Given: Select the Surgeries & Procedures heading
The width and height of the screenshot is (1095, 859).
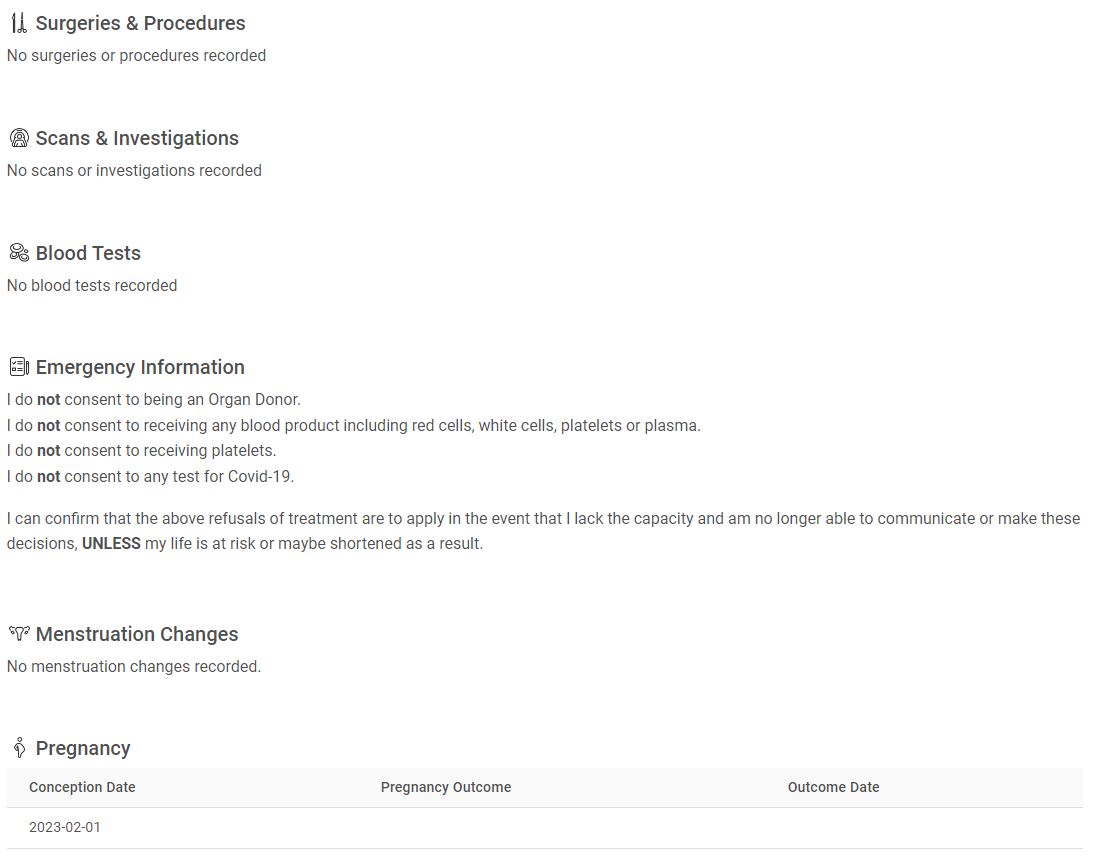Looking at the screenshot, I should (140, 23).
